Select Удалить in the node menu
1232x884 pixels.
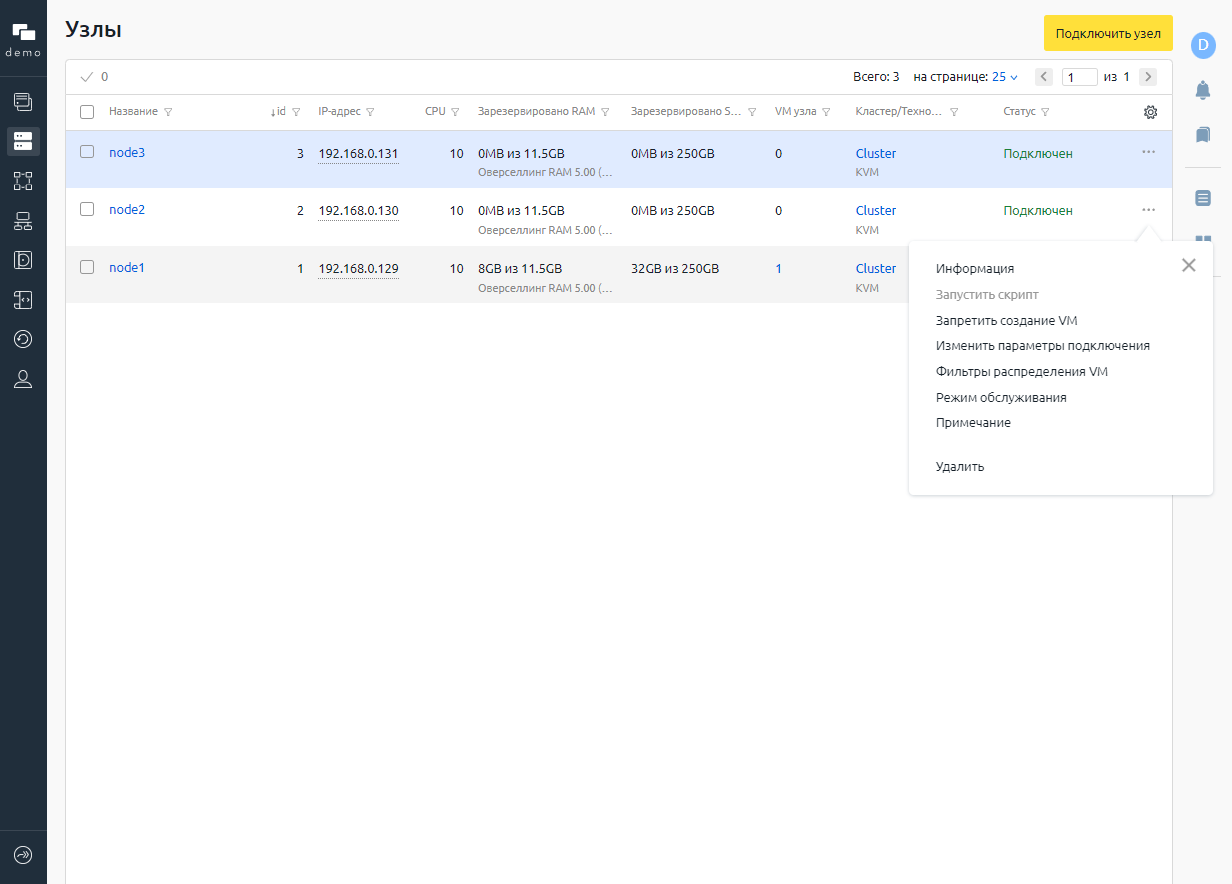960,466
